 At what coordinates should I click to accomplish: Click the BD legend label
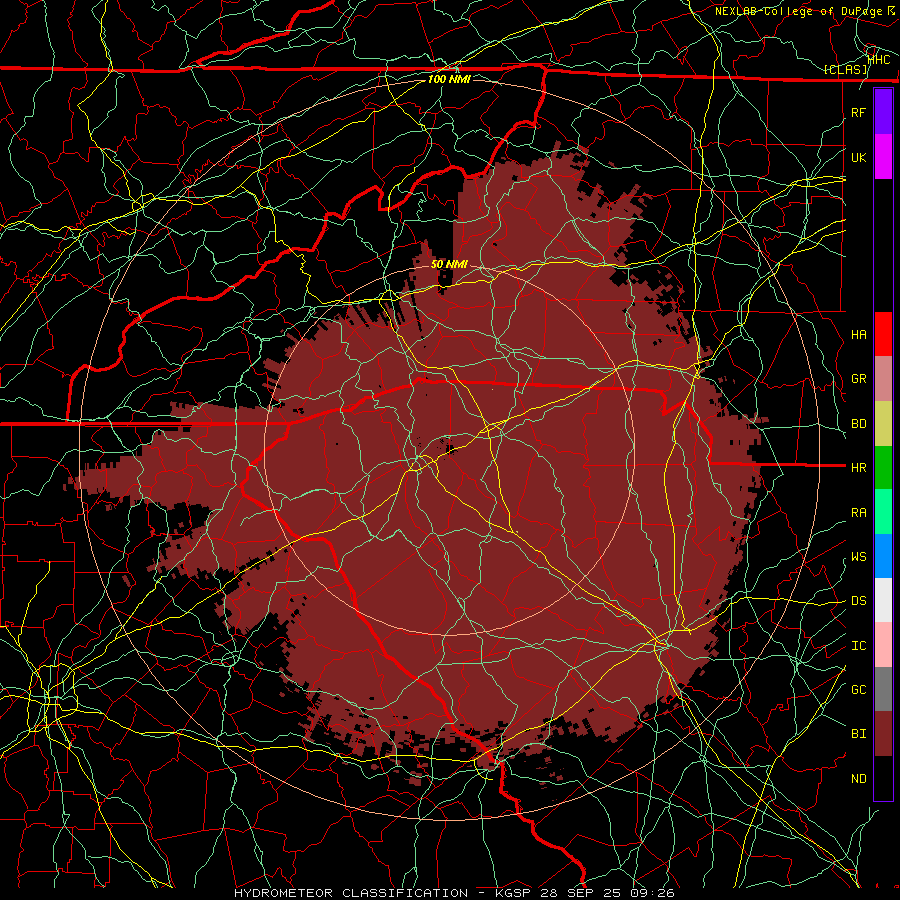click(858, 424)
